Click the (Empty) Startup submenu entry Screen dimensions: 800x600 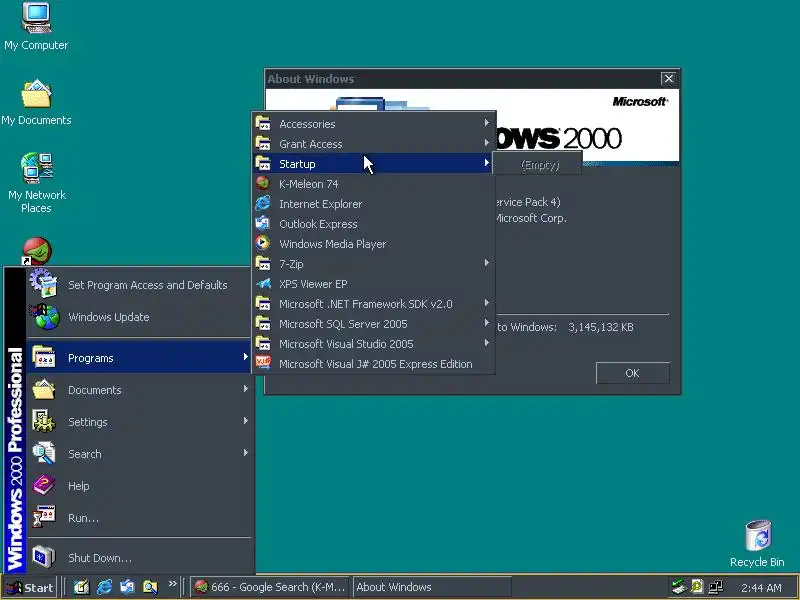coord(538,165)
